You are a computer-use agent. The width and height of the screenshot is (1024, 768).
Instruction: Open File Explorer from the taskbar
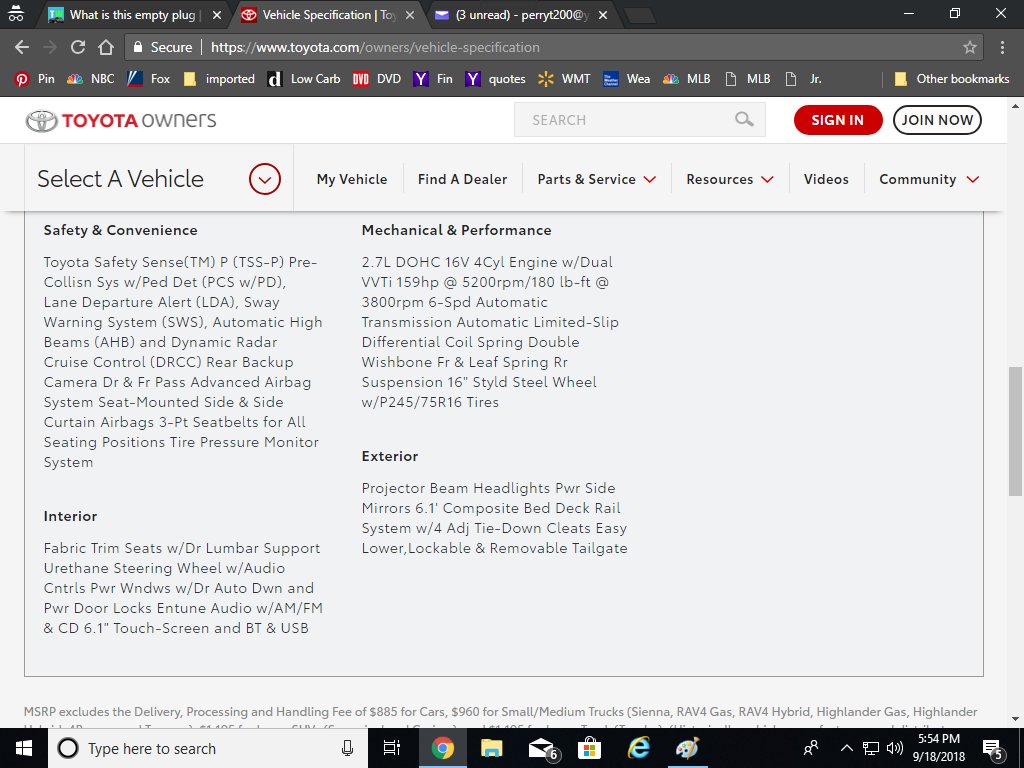pos(491,748)
